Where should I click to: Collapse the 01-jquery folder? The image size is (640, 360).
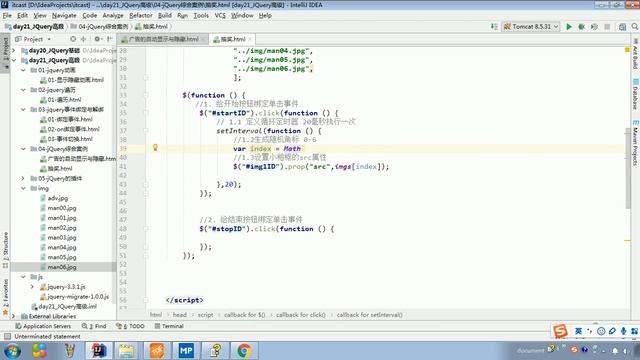[x=23, y=70]
